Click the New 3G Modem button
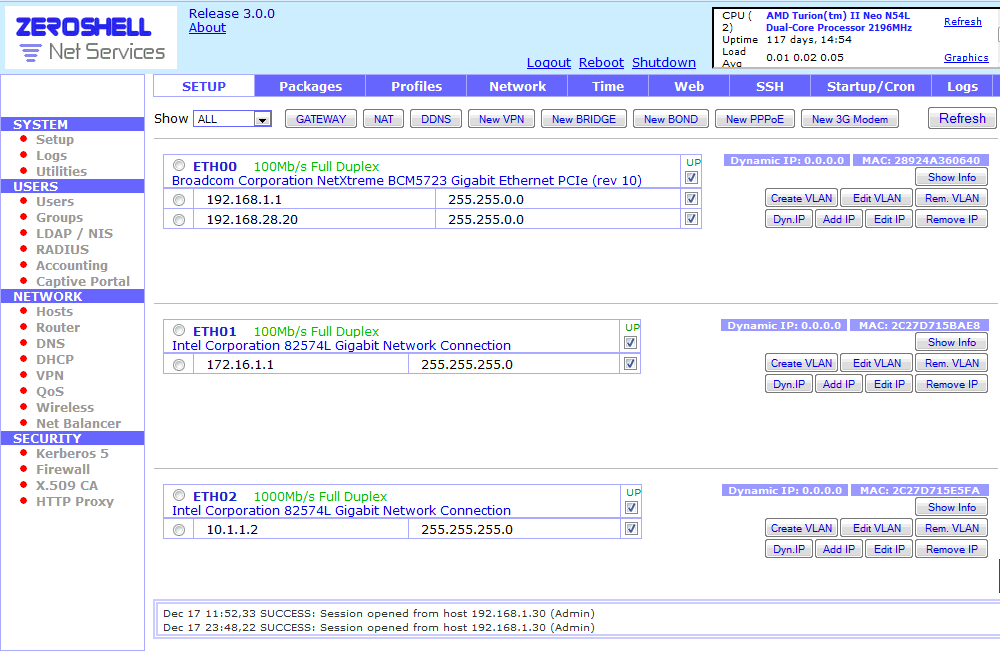The image size is (1000, 657). pos(849,119)
